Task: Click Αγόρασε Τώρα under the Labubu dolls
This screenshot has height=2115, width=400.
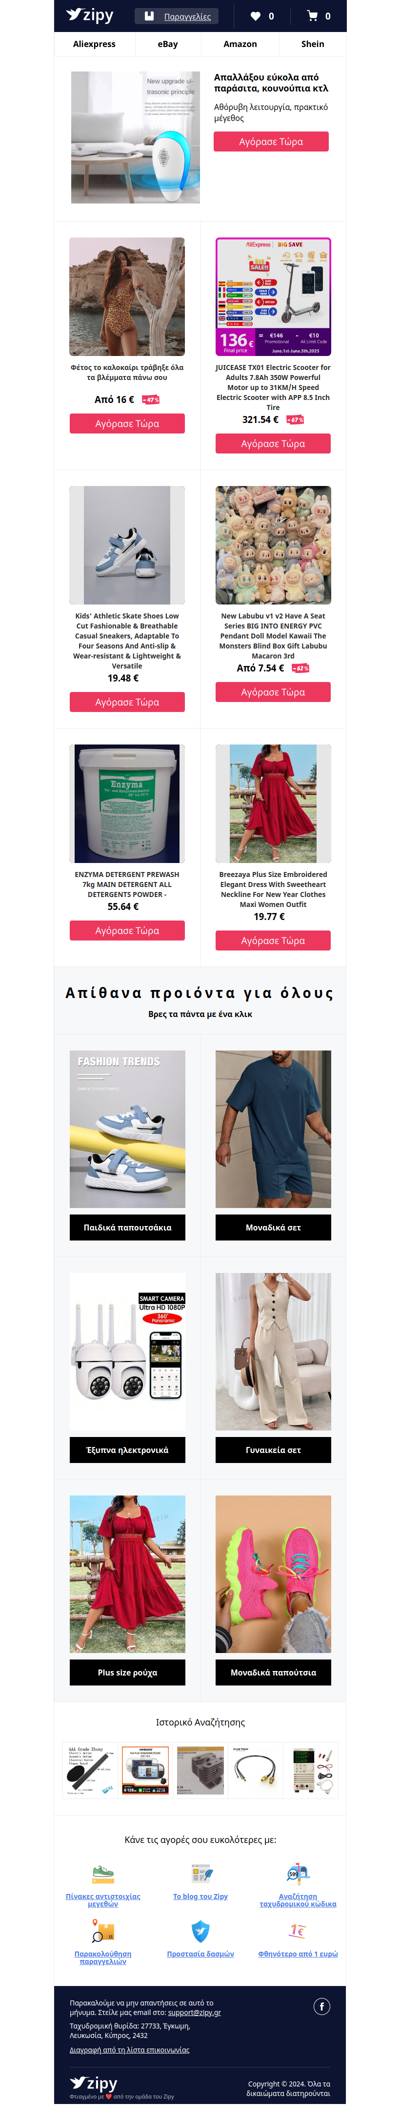Action: [x=273, y=692]
